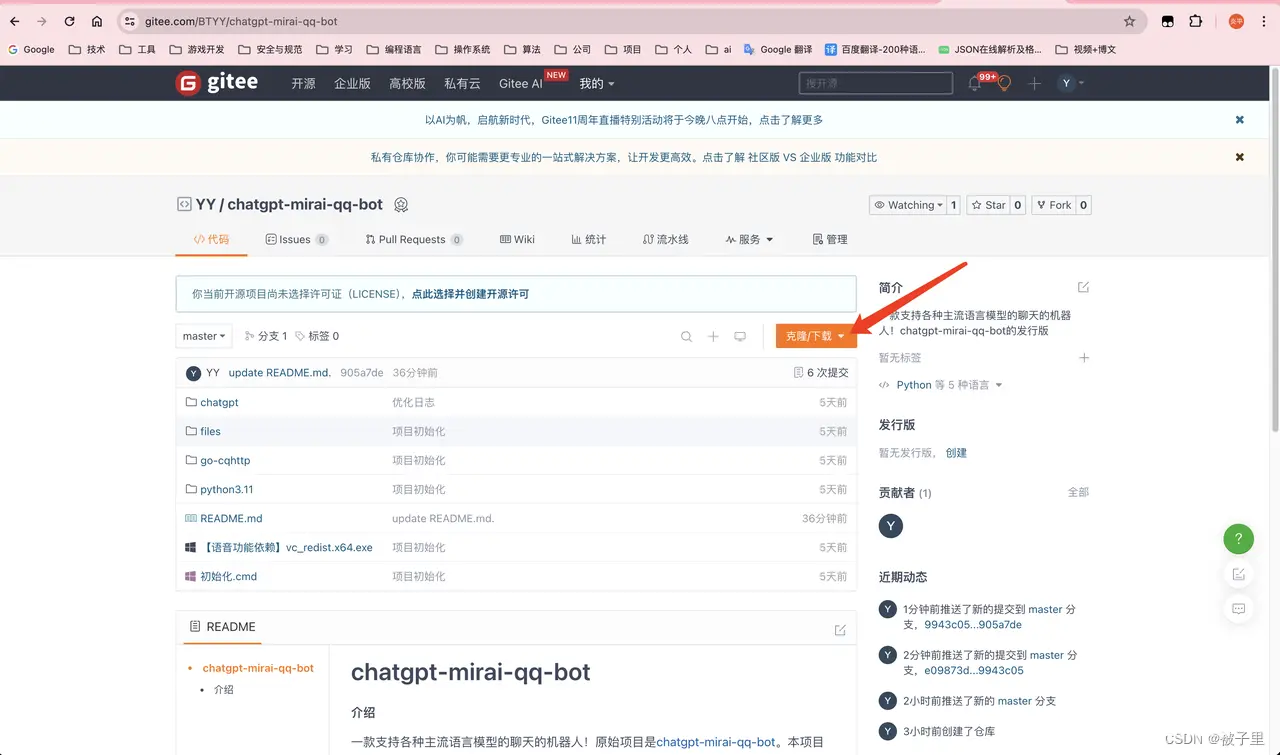Click the Gitee logo in header
This screenshot has height=755, width=1280.
216,83
